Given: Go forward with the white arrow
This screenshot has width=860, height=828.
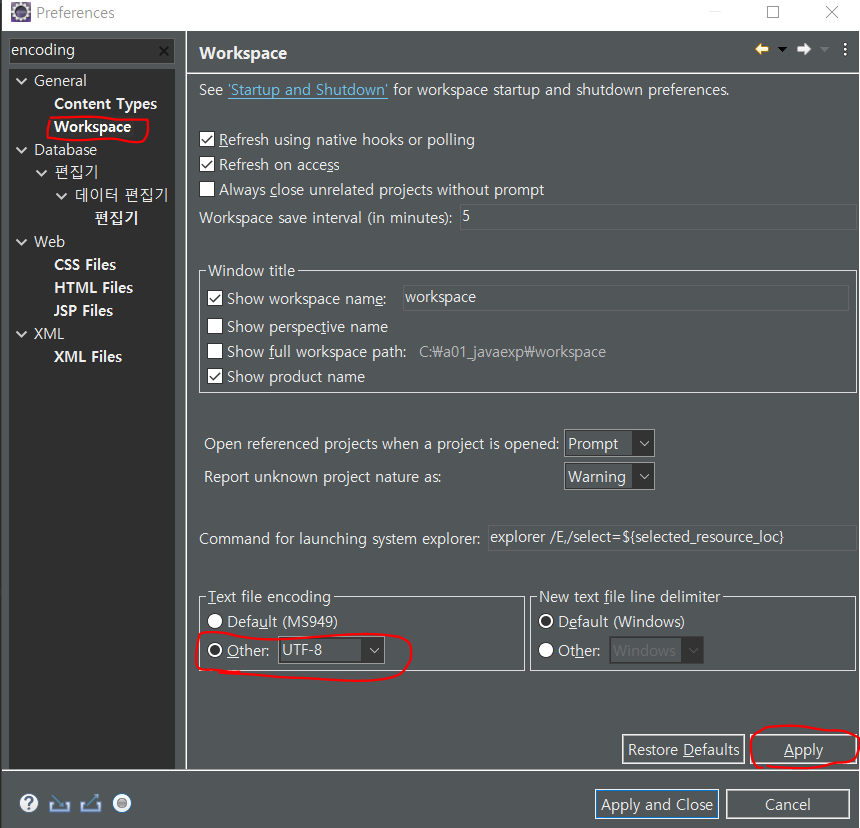Looking at the screenshot, I should coord(804,49).
